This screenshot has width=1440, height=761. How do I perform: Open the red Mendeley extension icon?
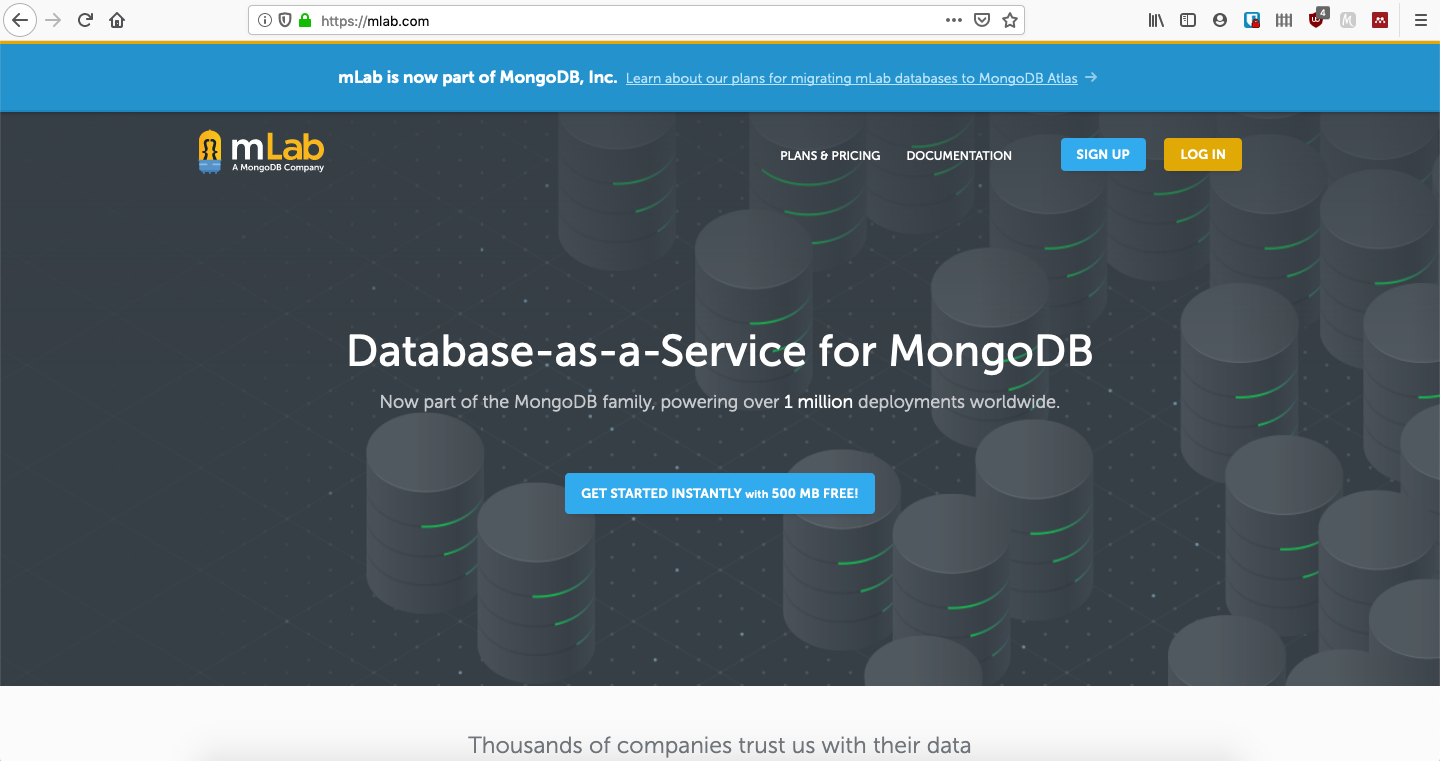point(1380,20)
